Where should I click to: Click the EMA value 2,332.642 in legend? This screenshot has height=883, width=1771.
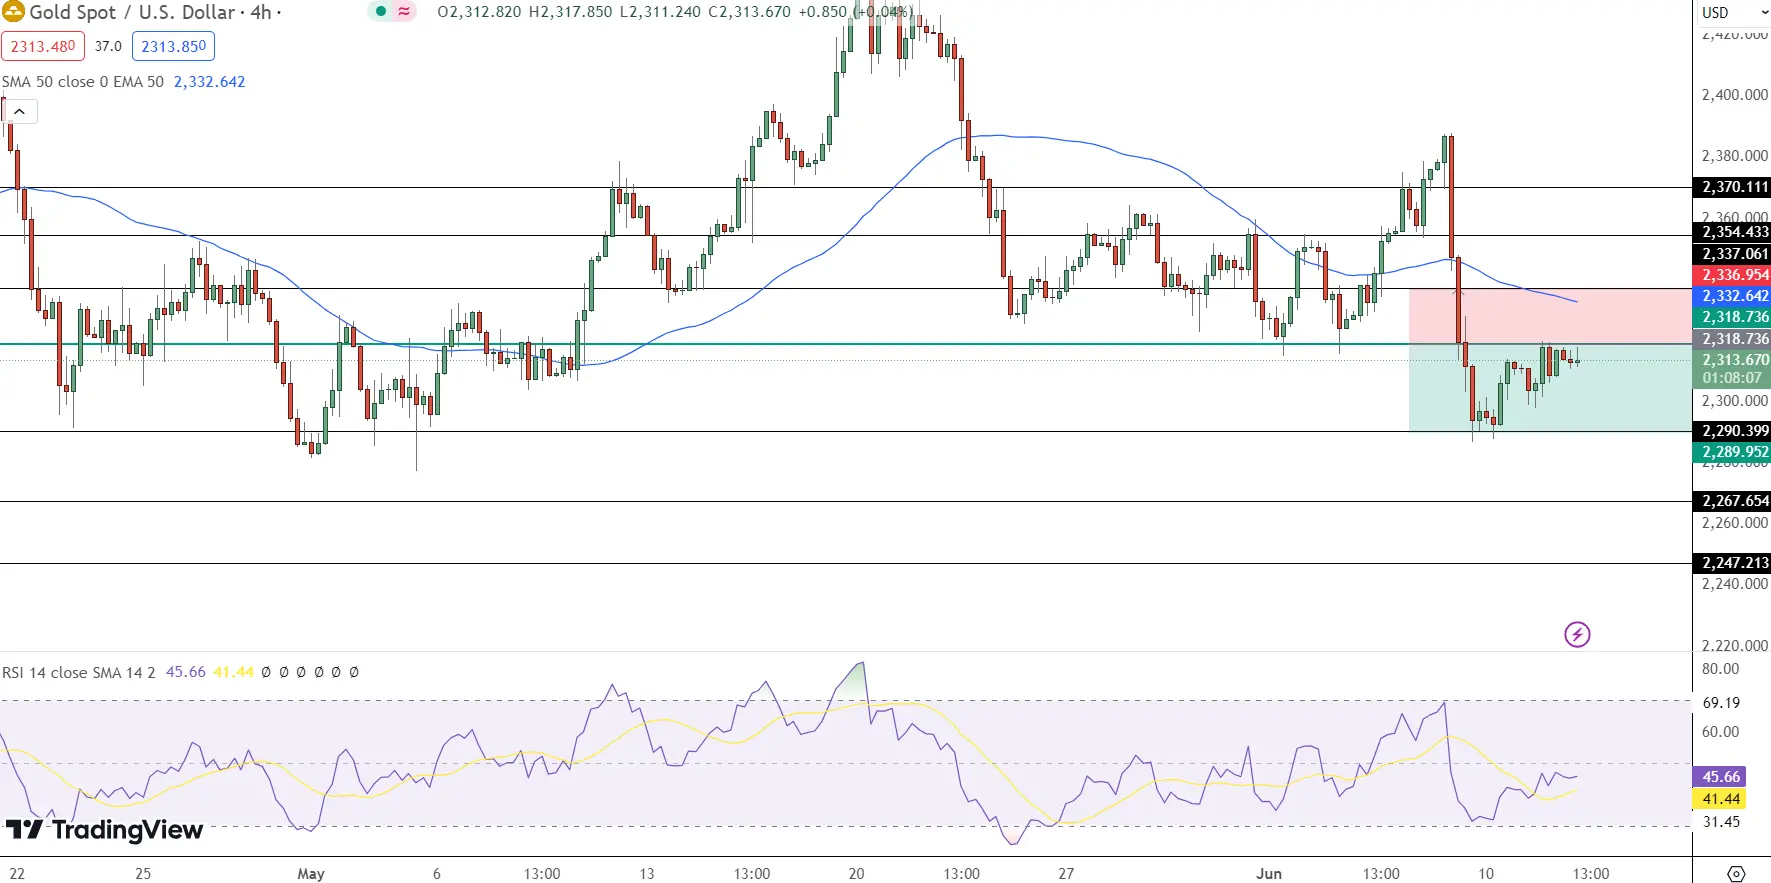click(209, 82)
